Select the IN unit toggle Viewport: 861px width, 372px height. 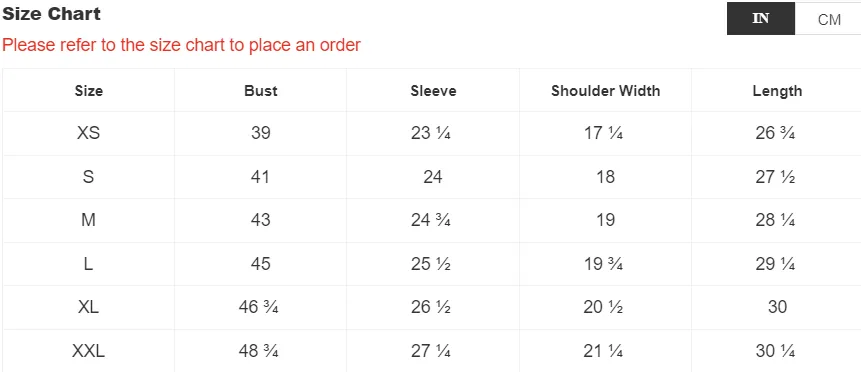coord(761,19)
